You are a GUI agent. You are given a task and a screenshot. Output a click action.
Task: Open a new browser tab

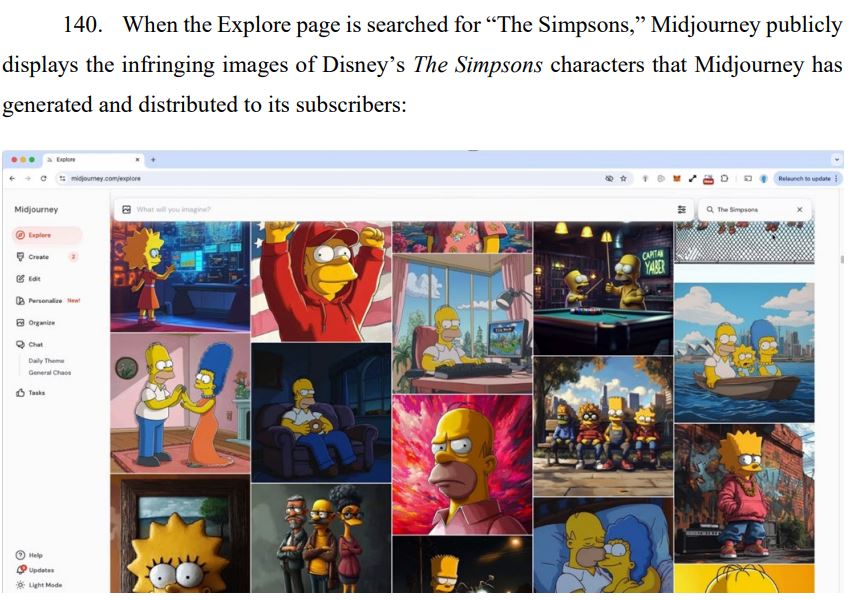[153, 159]
